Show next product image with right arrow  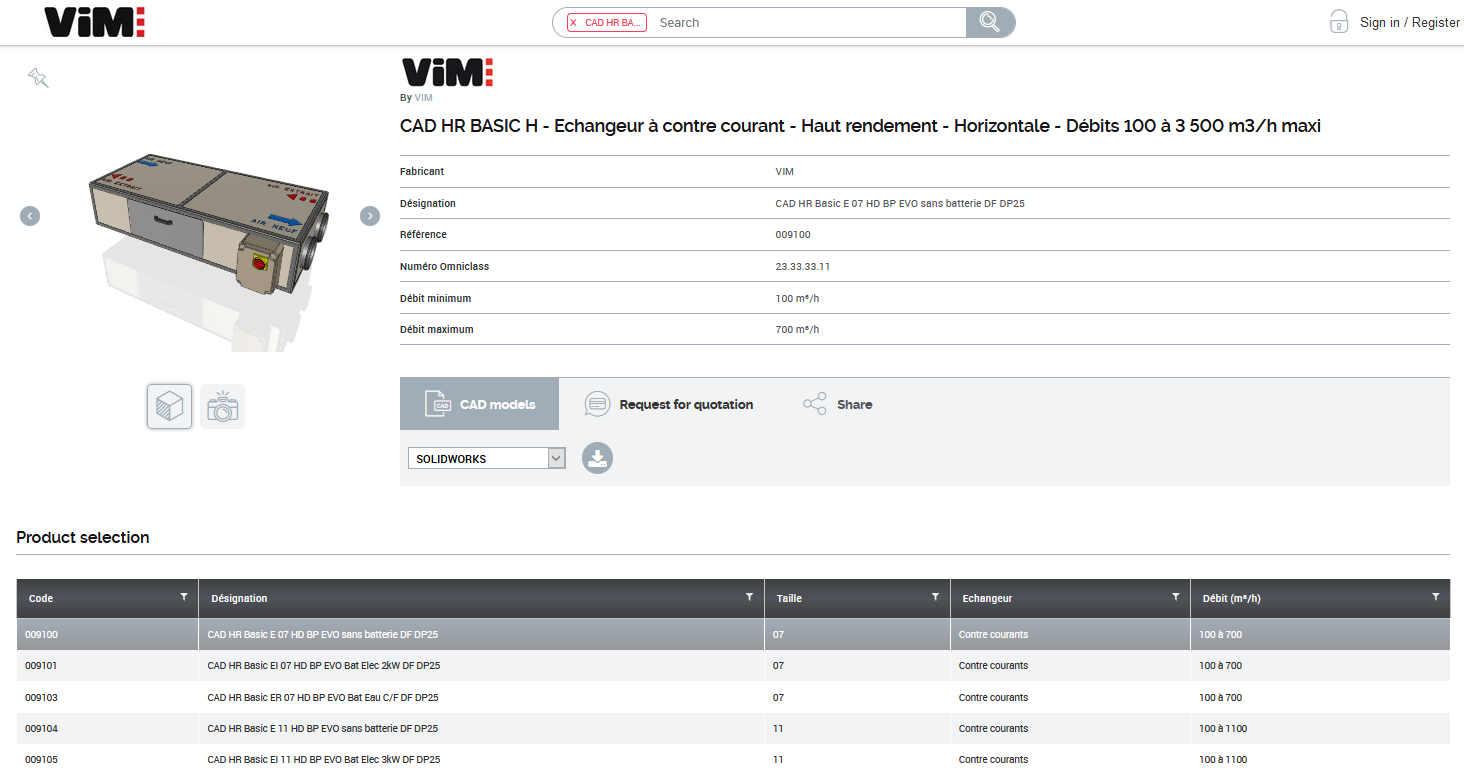pos(370,216)
